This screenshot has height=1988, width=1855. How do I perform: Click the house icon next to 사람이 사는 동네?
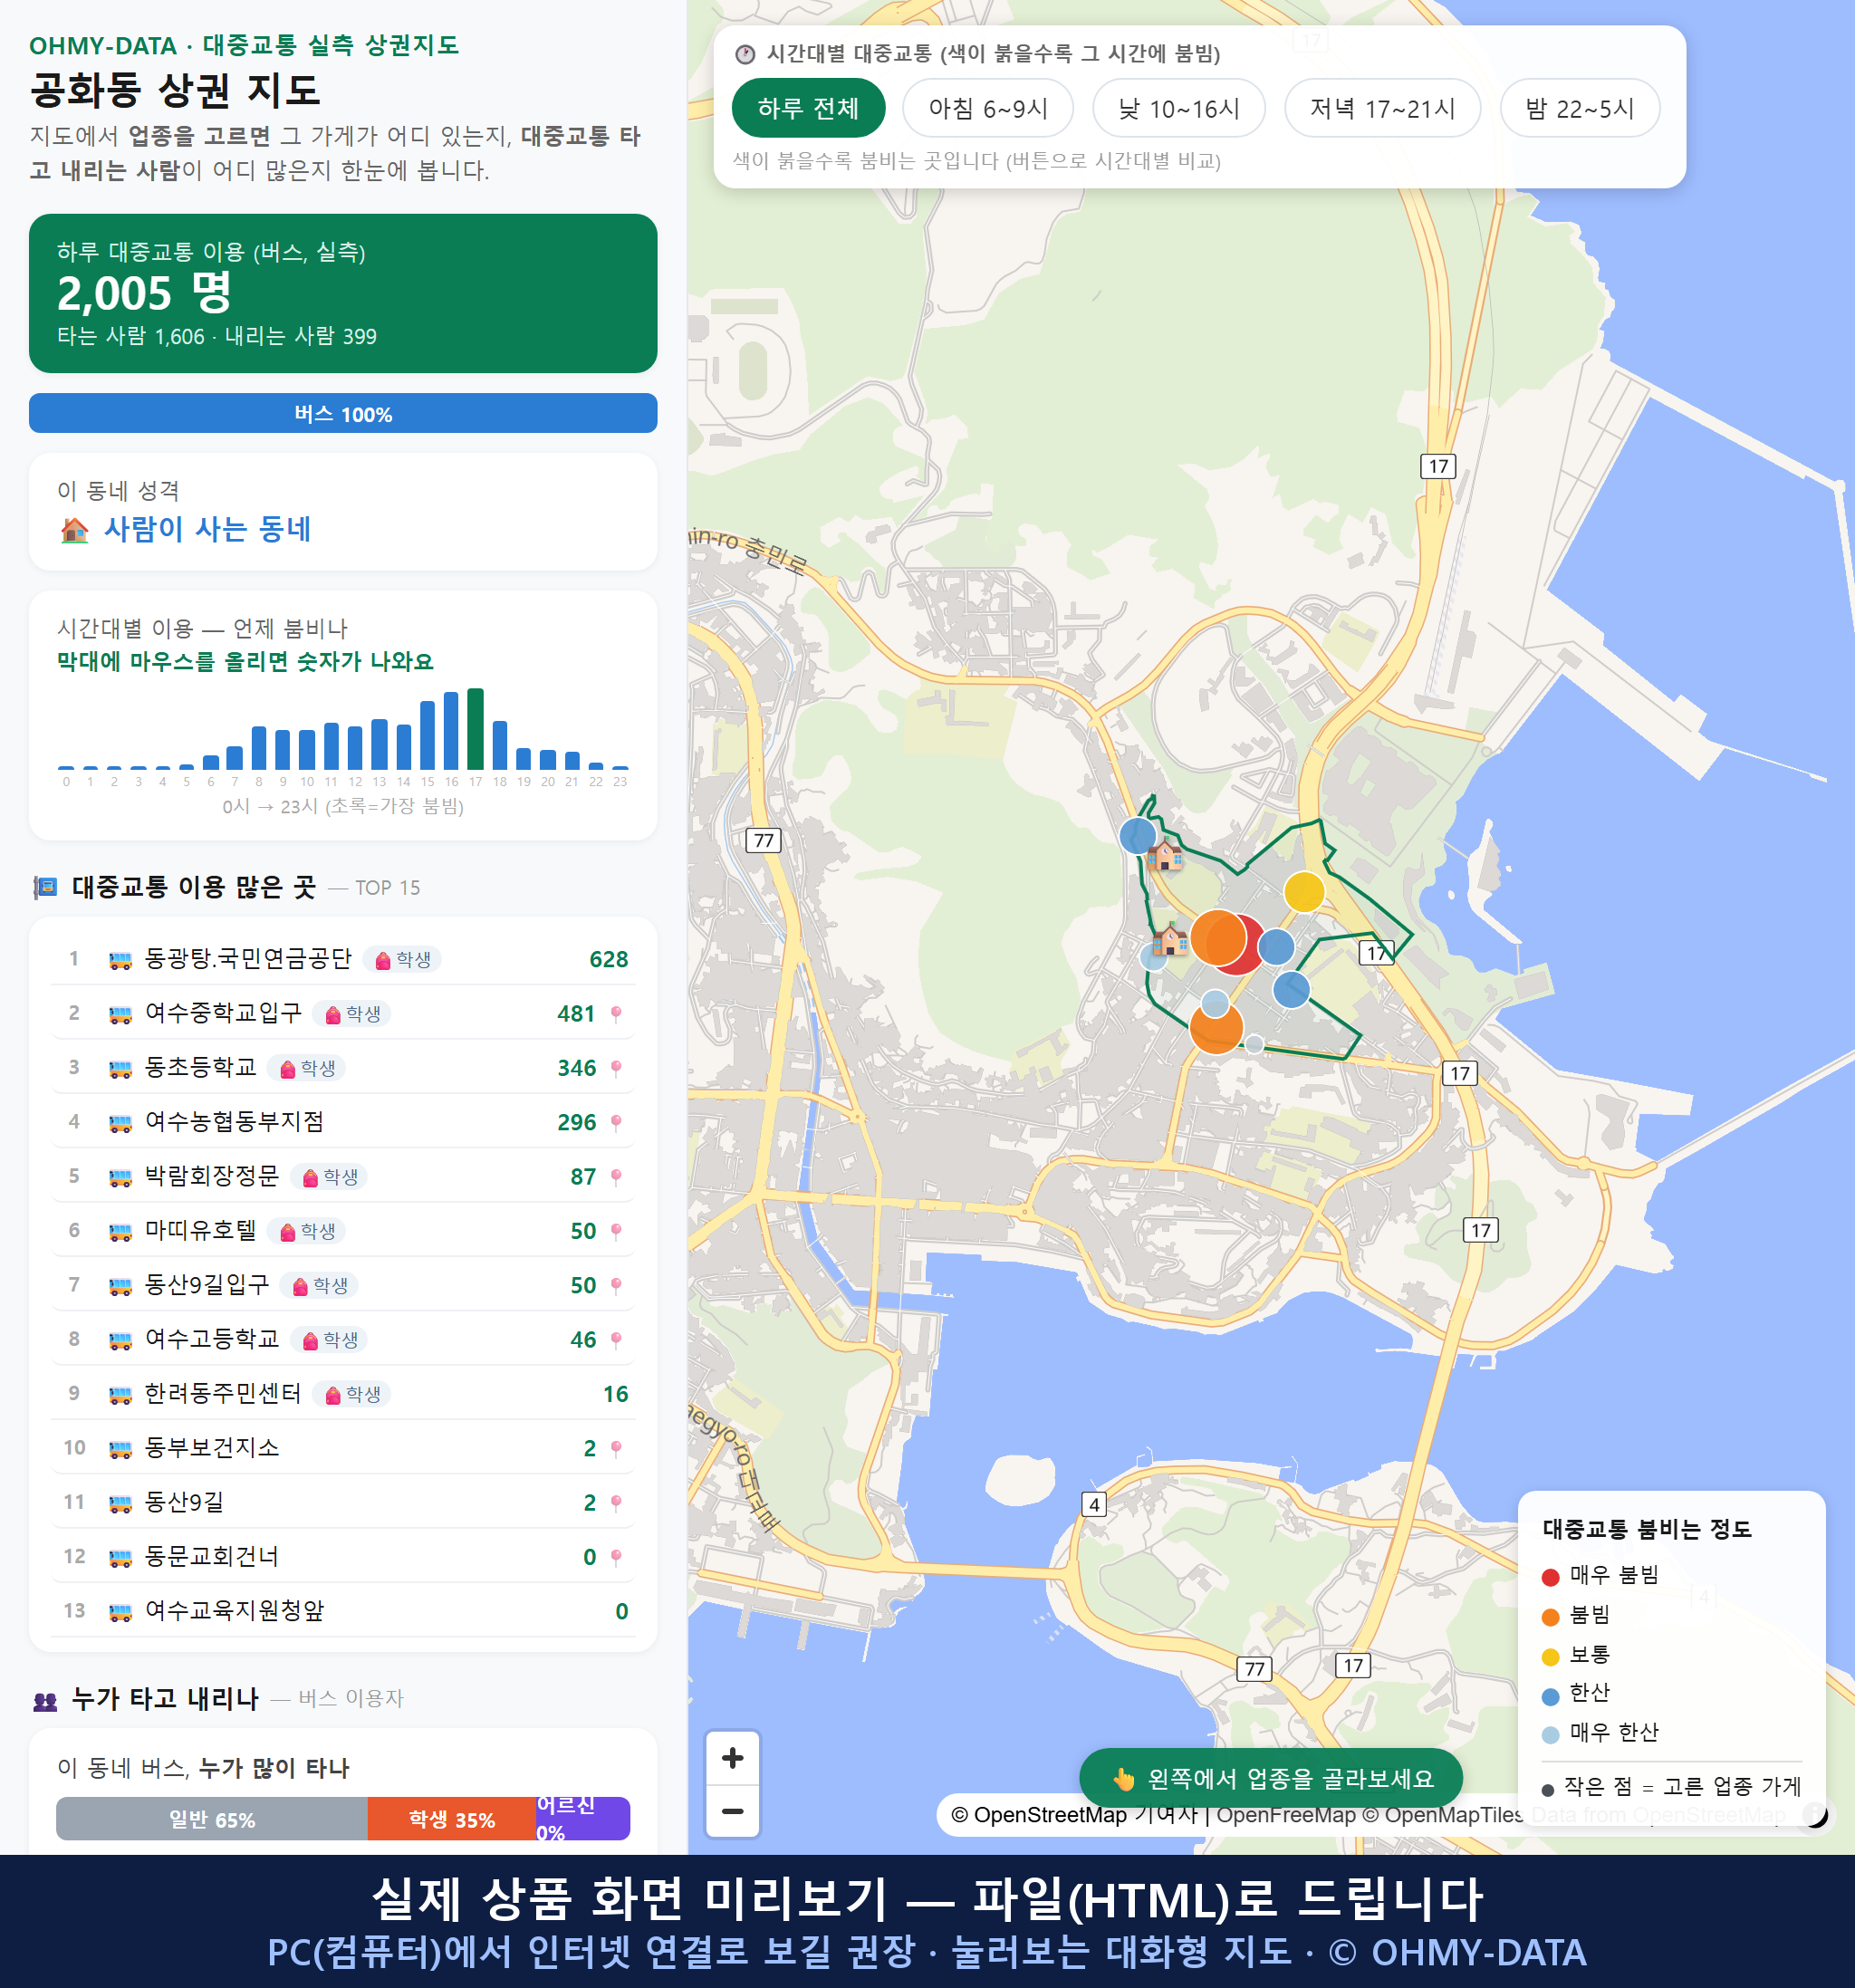(75, 529)
